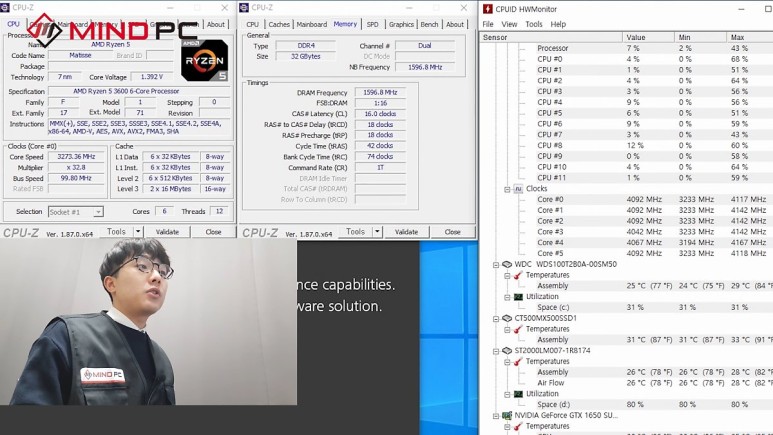Open the View menu in HWMonitor
The image size is (773, 435).
509,24
